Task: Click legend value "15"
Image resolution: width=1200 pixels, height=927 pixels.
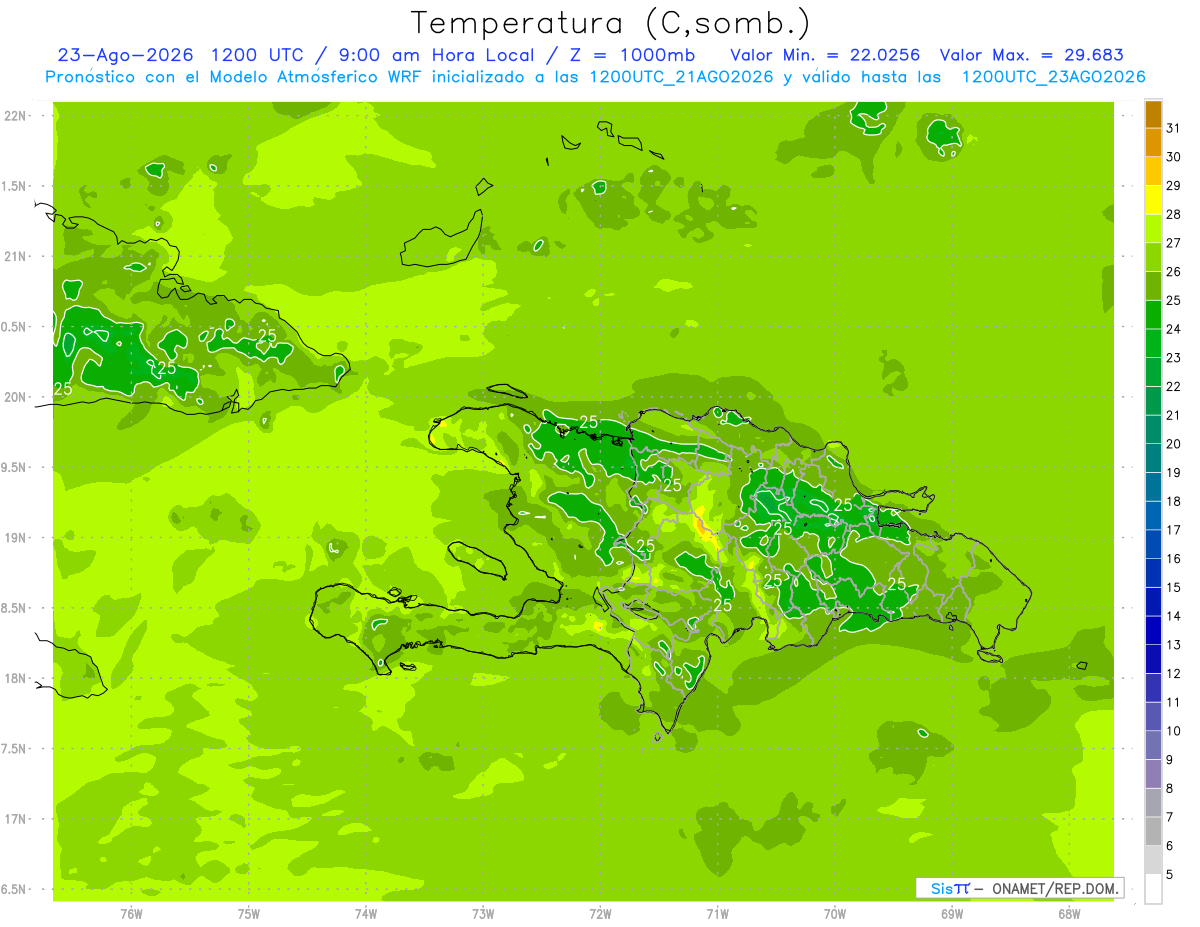Action: tap(1174, 587)
